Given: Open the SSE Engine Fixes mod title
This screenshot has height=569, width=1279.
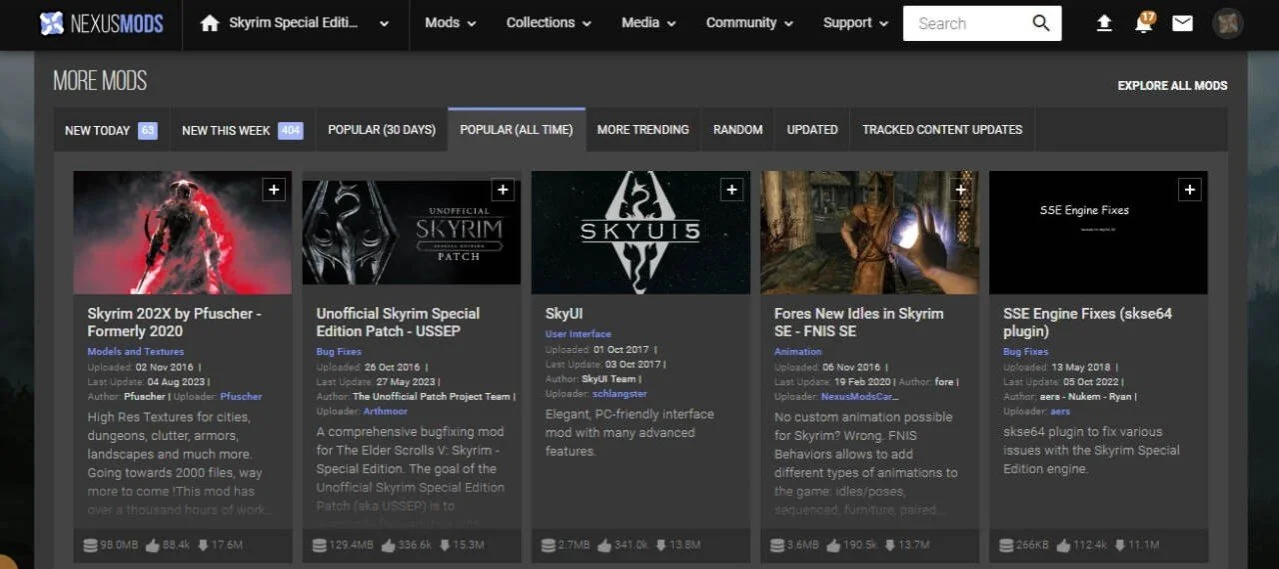Looking at the screenshot, I should [1087, 322].
